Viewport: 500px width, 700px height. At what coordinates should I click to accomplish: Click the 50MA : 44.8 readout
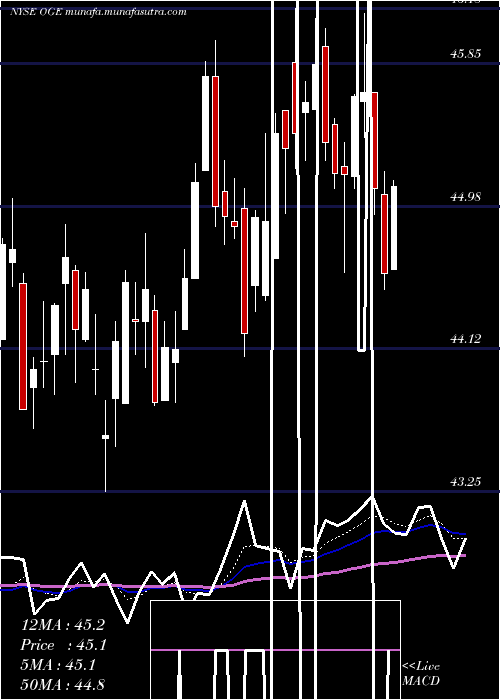(62, 684)
